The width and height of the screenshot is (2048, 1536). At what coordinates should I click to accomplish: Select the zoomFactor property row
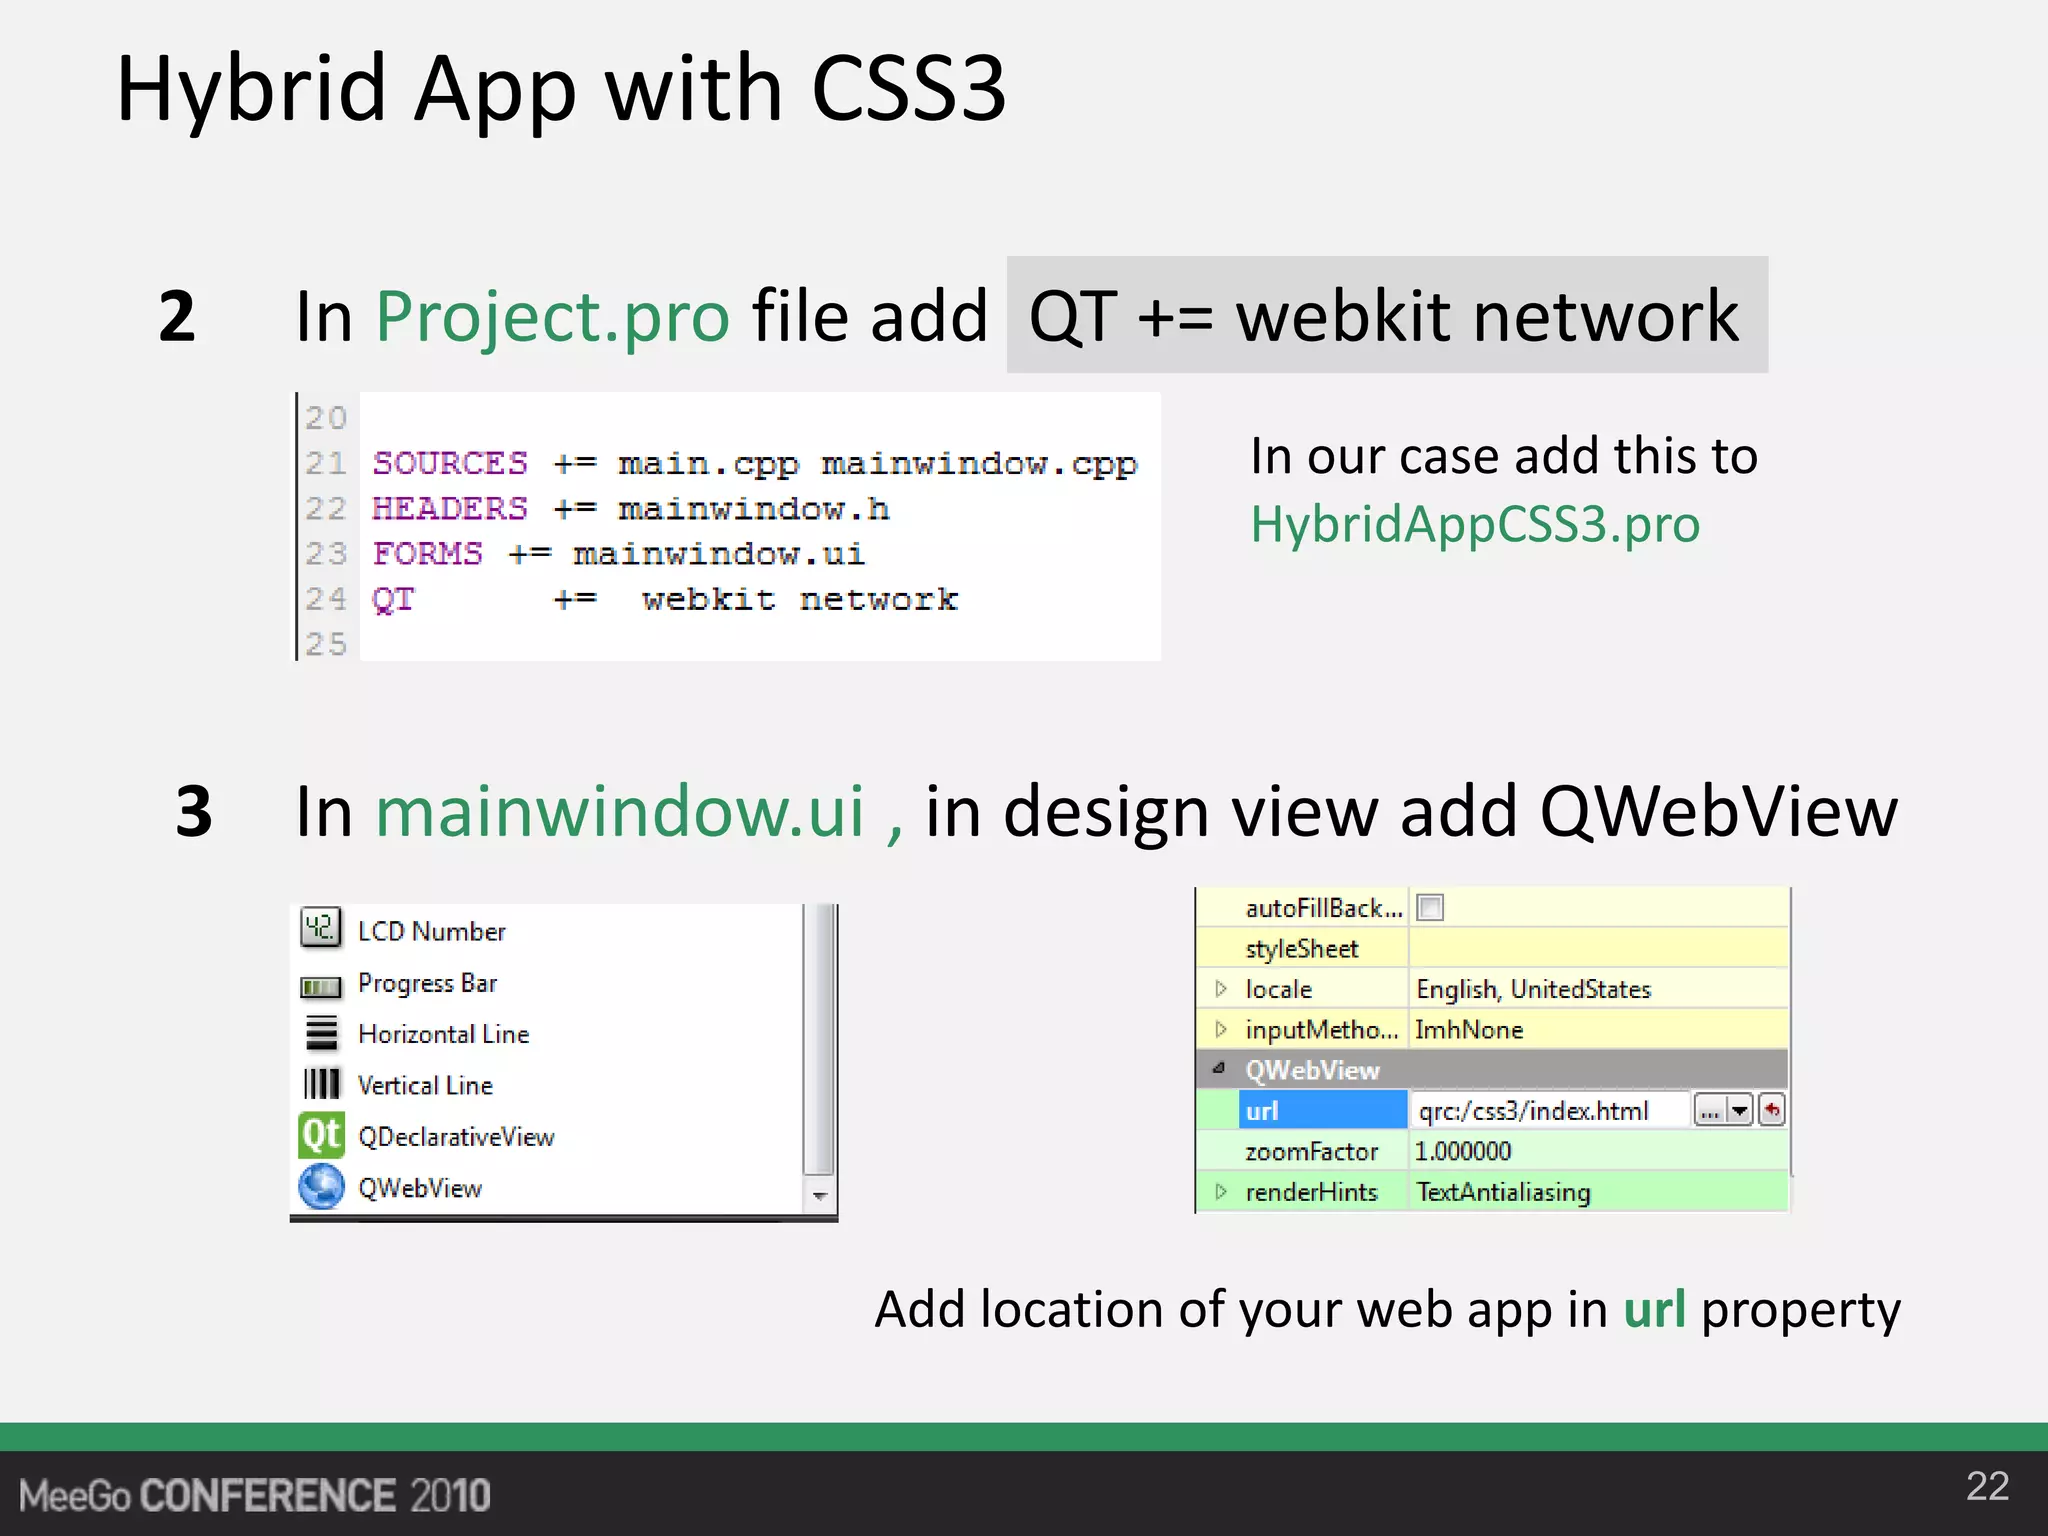(1311, 1151)
